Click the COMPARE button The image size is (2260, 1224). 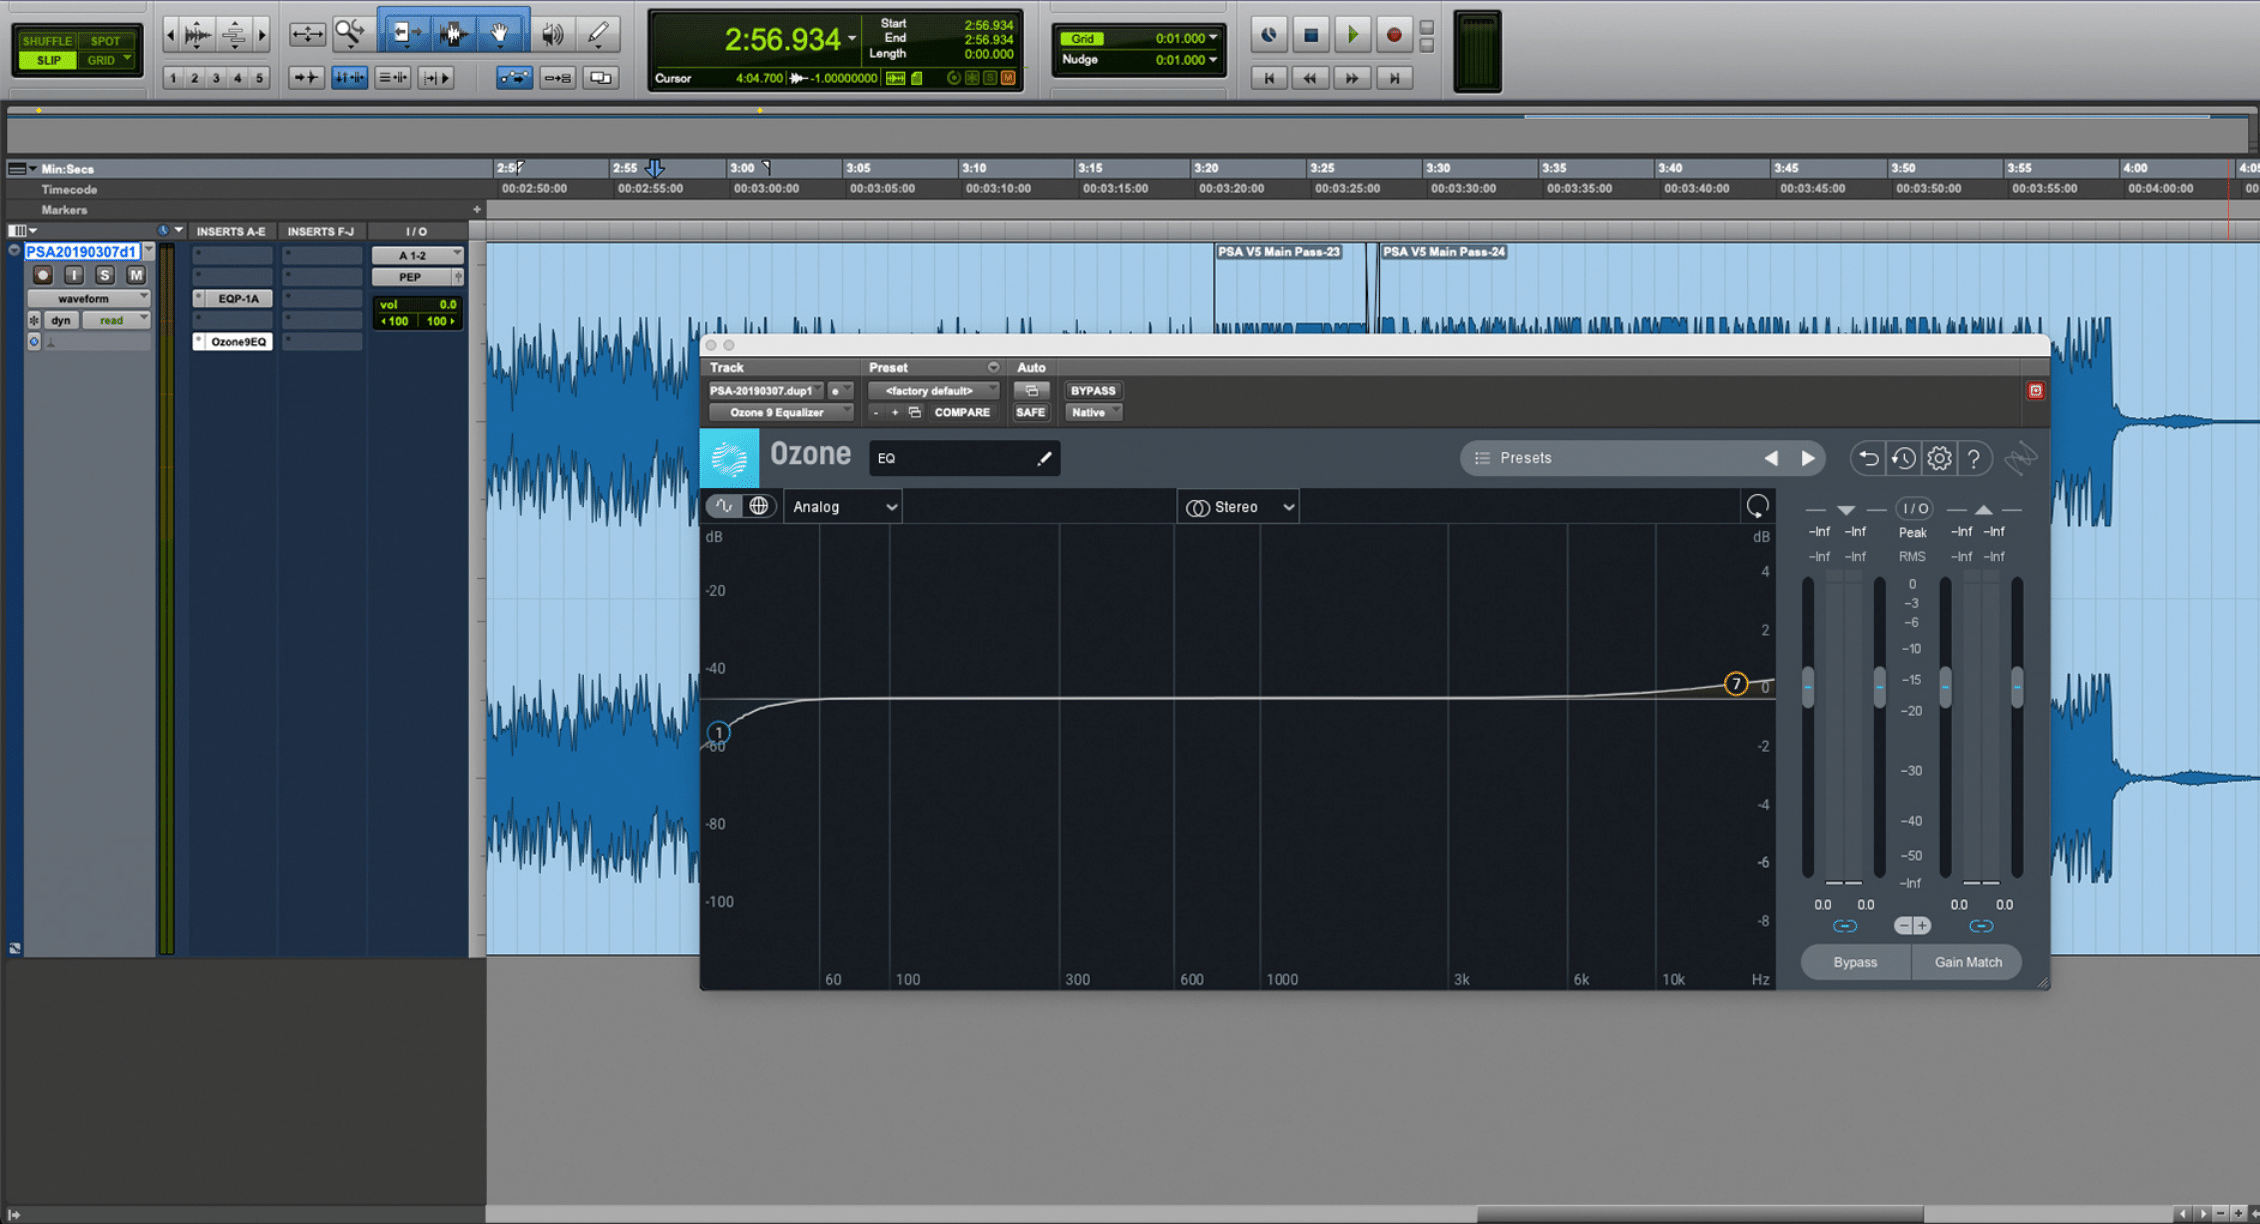(x=962, y=412)
